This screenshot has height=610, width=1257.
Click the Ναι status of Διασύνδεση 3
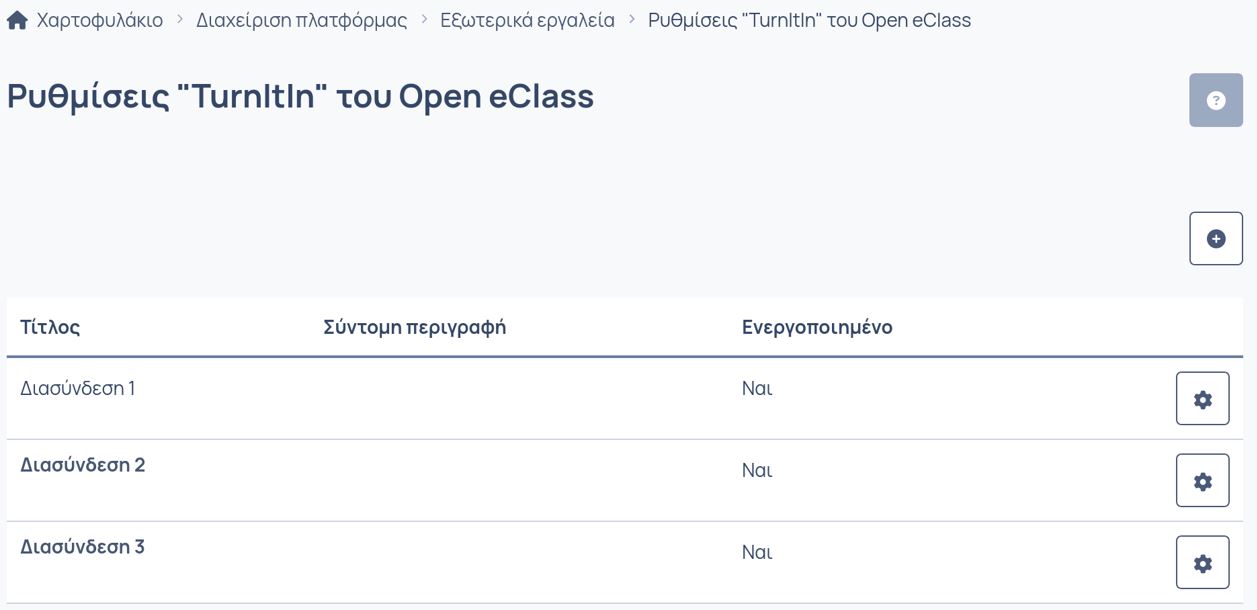(x=757, y=552)
